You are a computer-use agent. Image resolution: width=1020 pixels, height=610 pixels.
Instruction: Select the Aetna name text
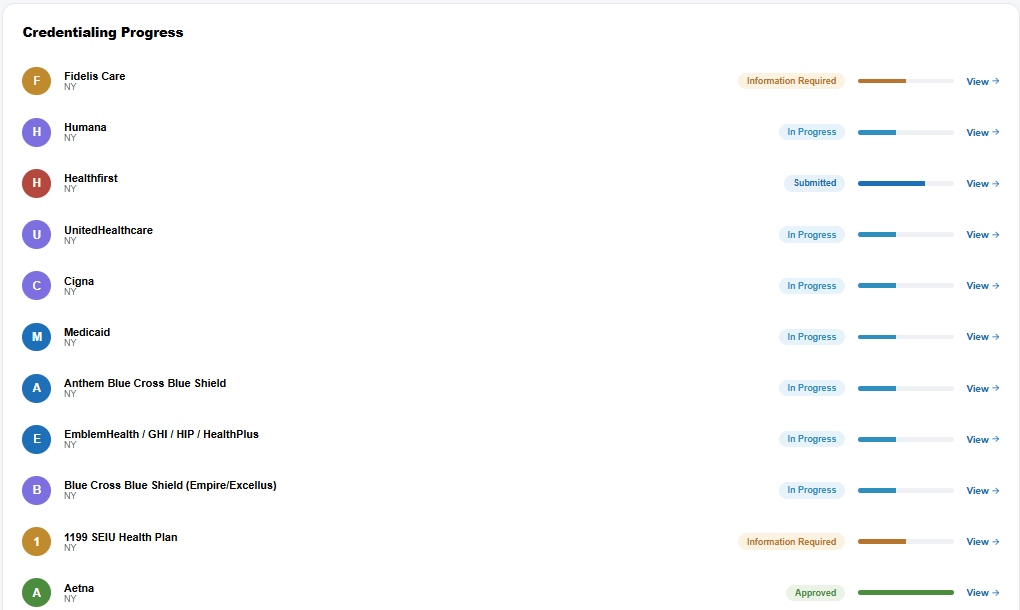[x=79, y=589]
